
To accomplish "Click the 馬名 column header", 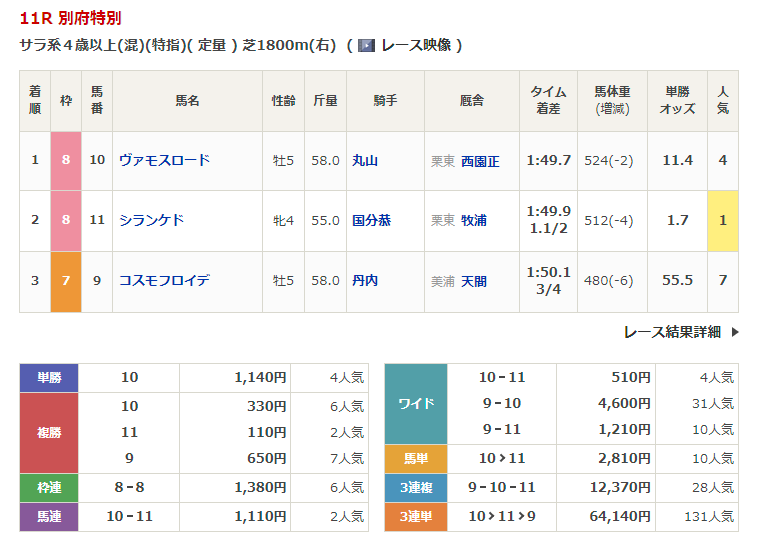I will [188, 101].
